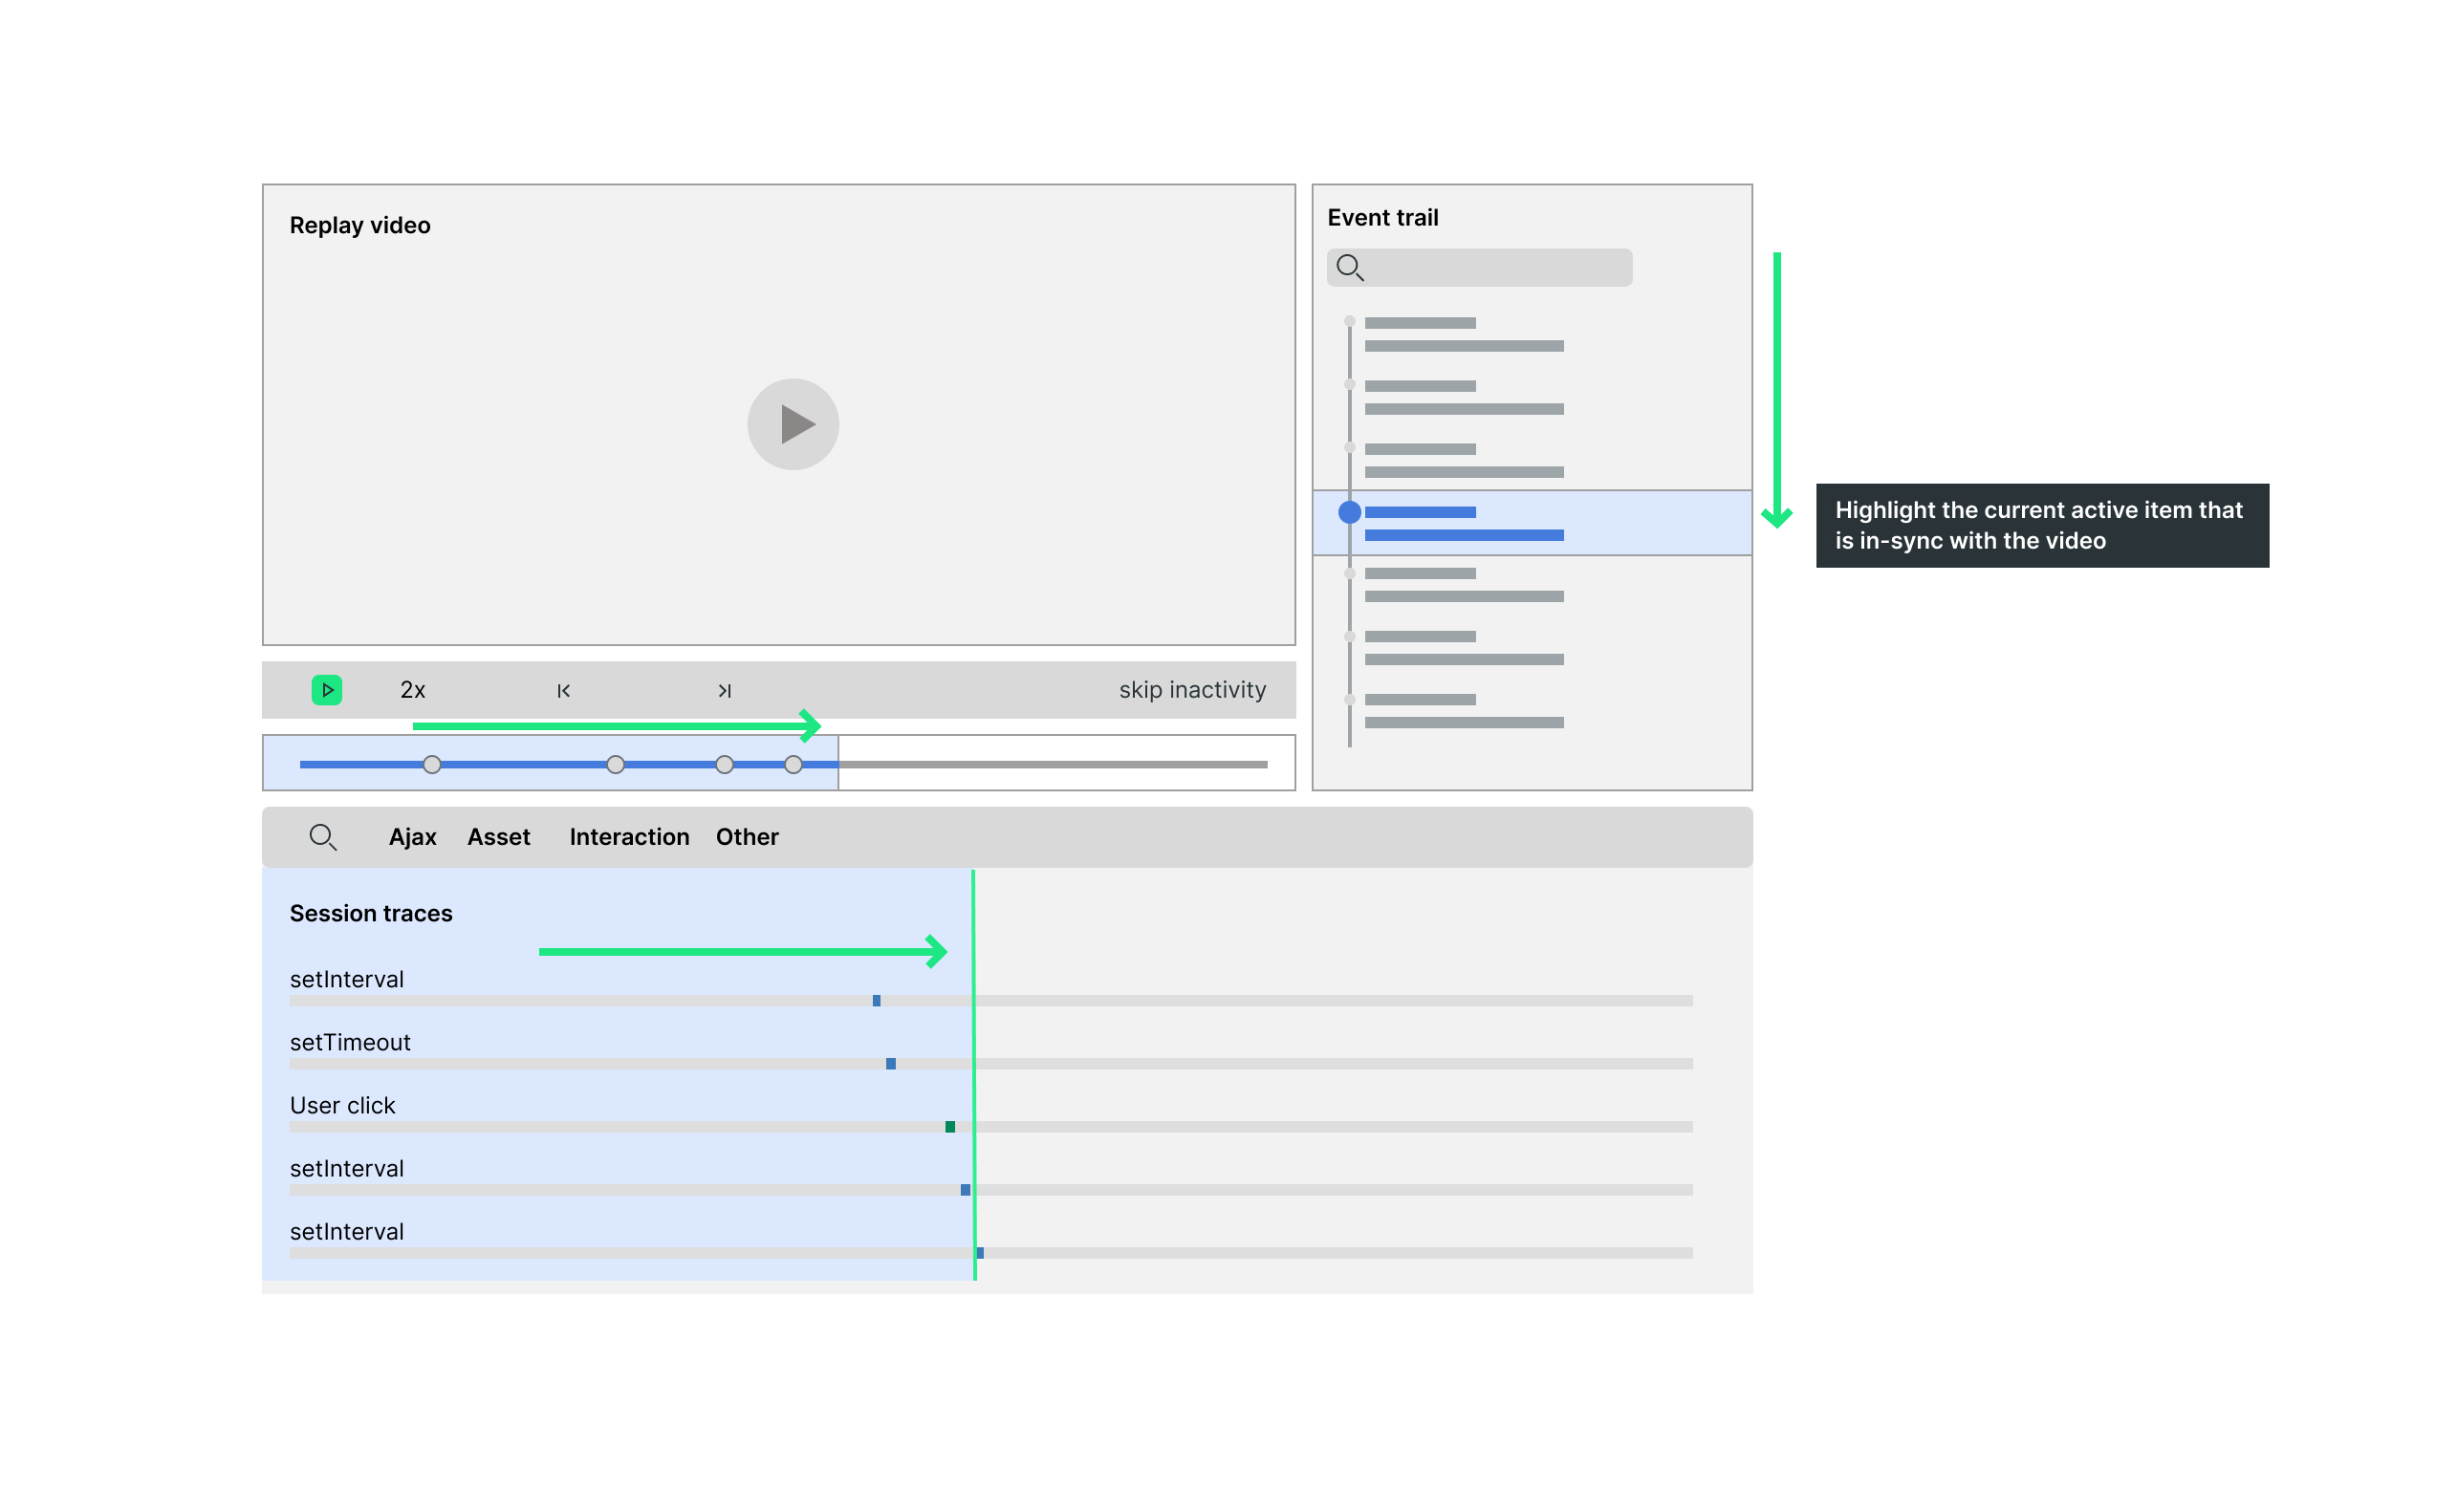Screen dimensions: 2457x1512
Task: Toggle skip inactivity
Action: click(x=1191, y=690)
